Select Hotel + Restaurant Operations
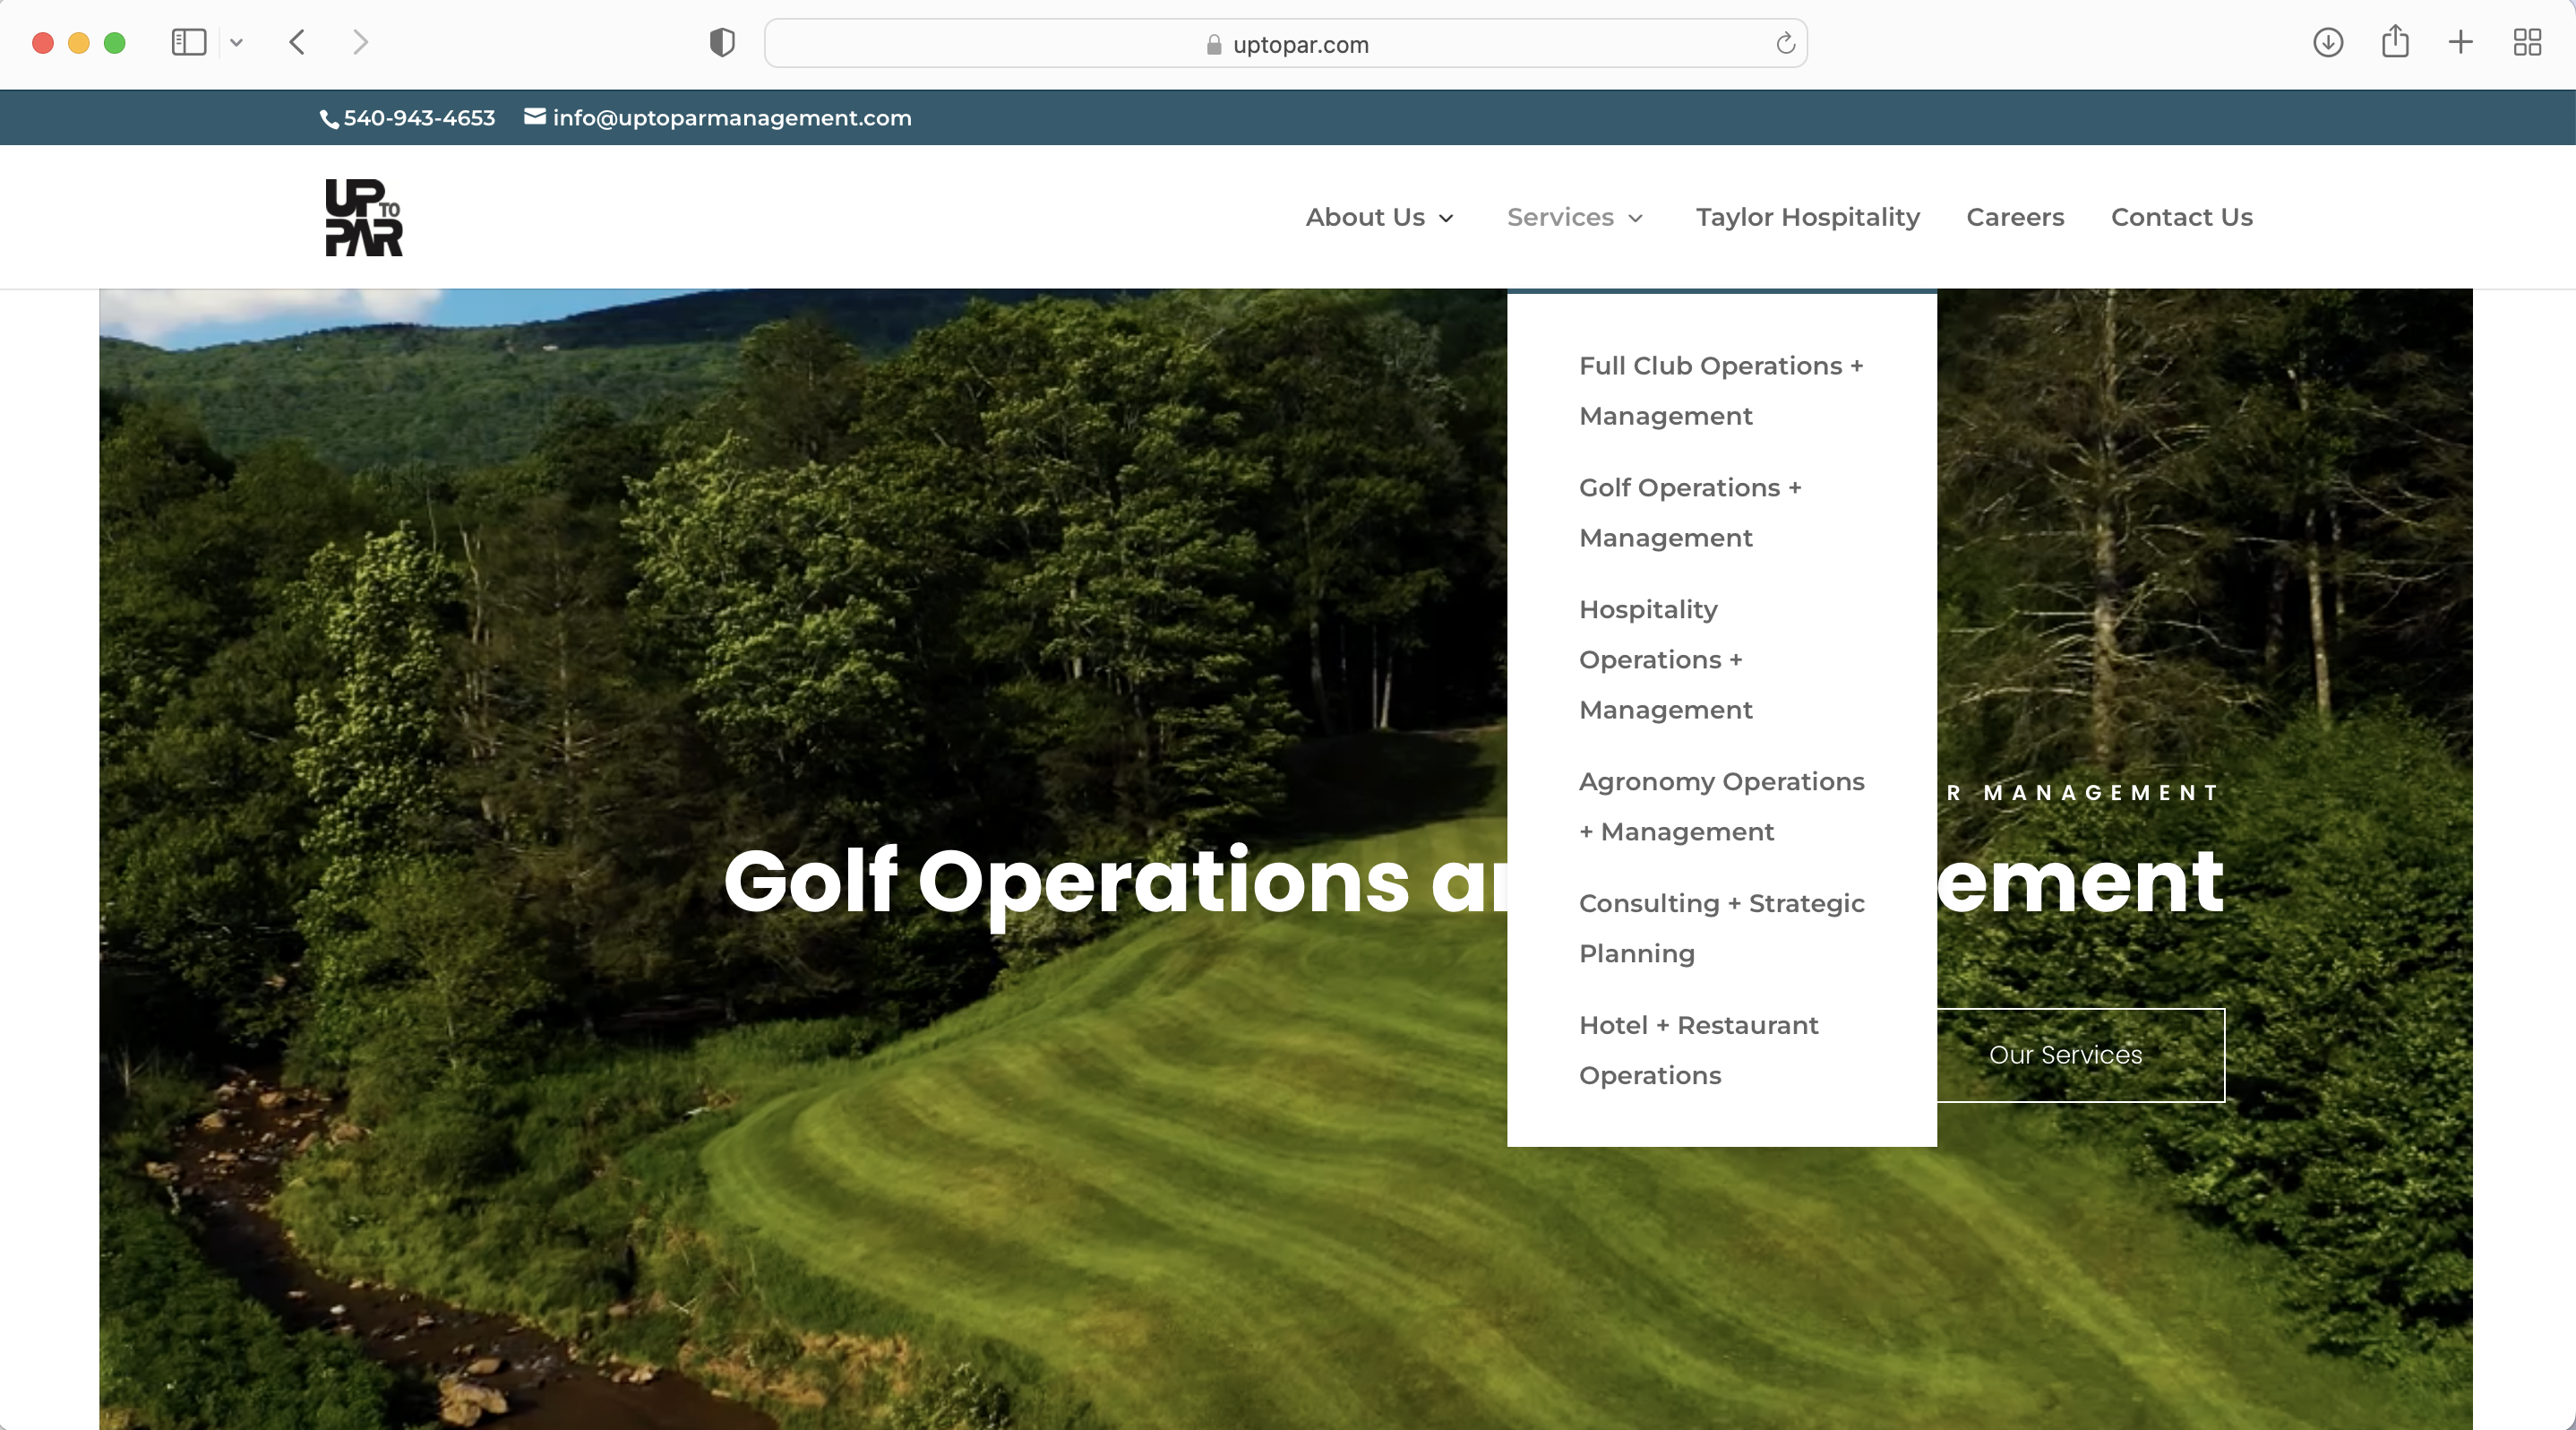Screen dimensions: 2576x1430 click(1698, 1049)
